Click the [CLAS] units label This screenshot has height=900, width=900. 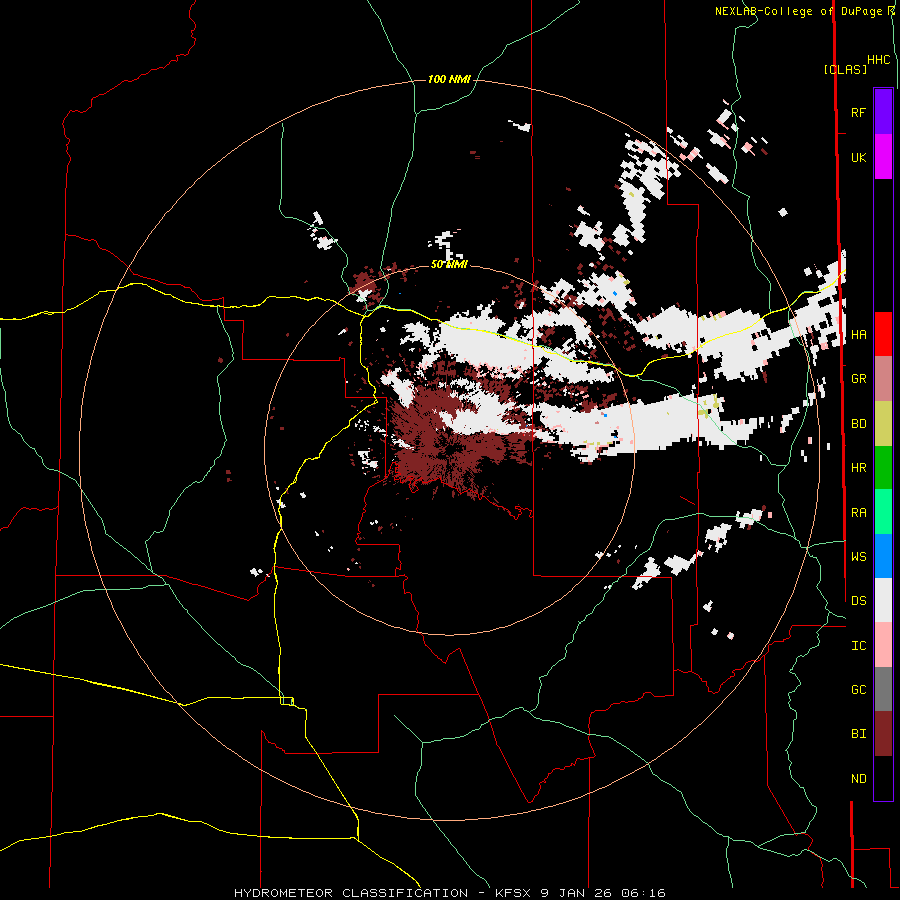[845, 69]
